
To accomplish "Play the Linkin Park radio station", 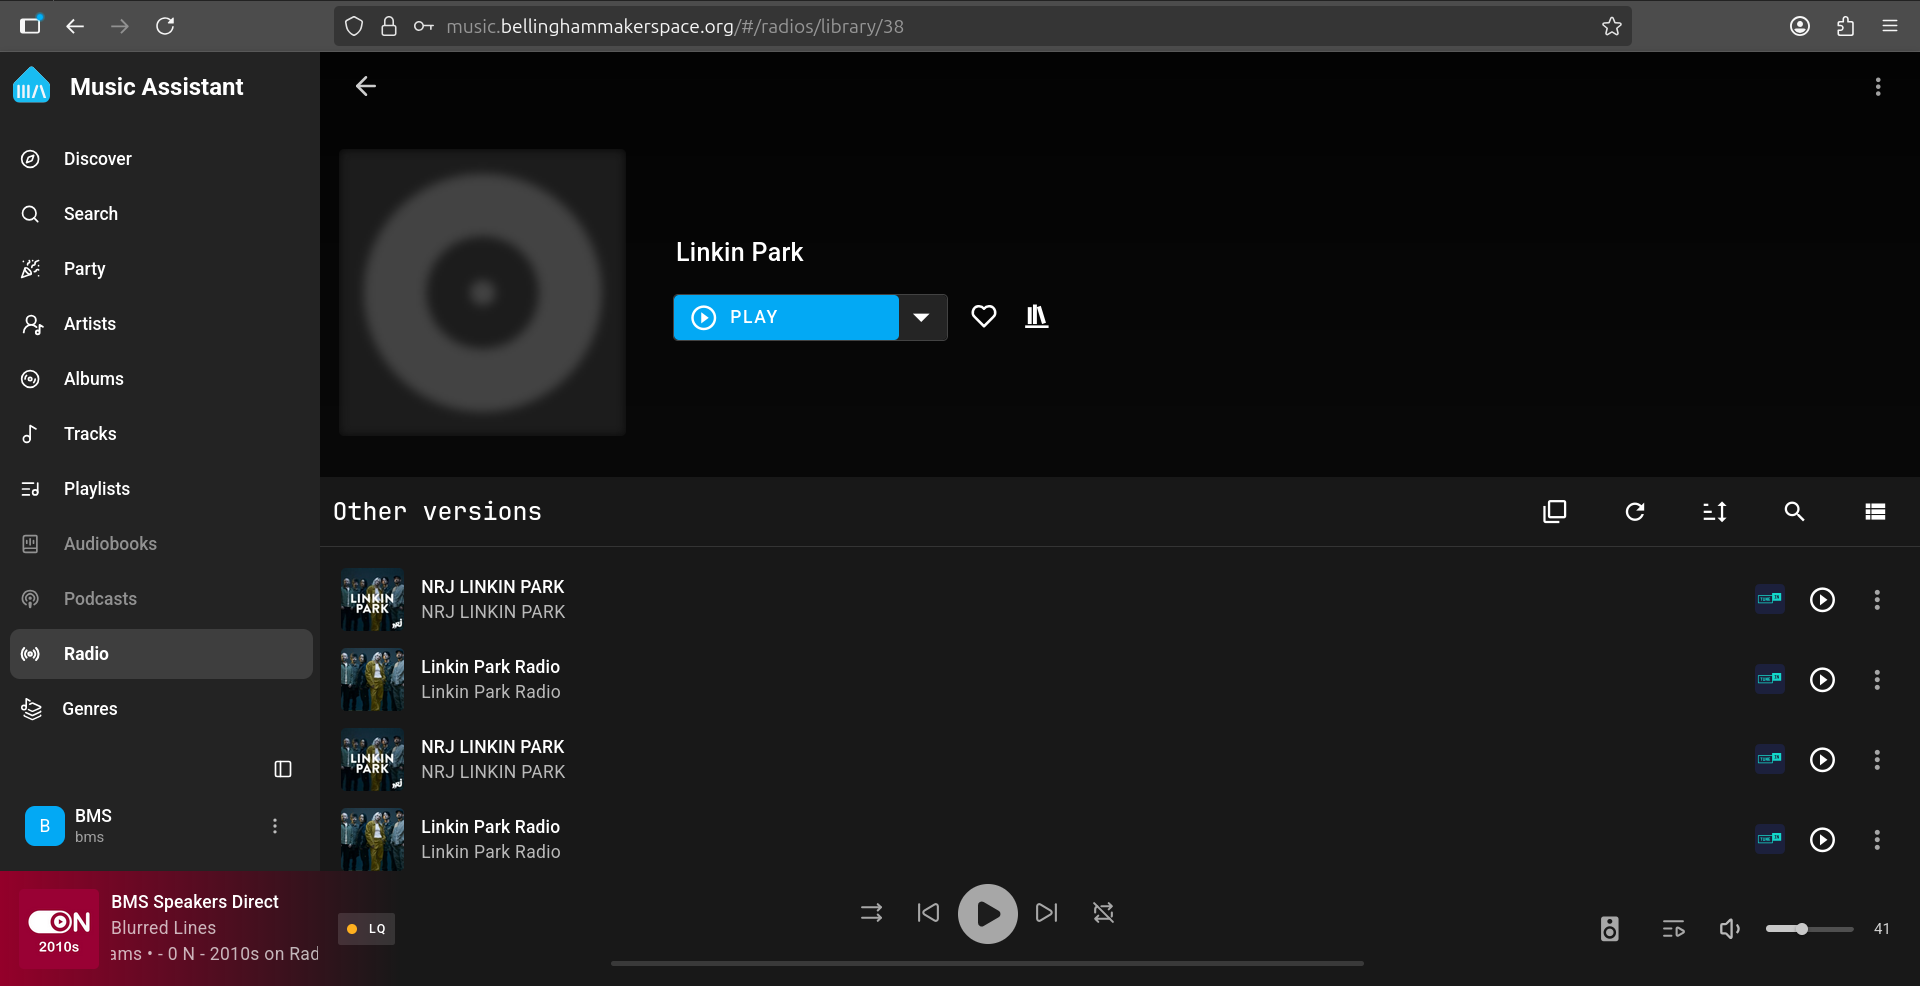I will [x=786, y=317].
